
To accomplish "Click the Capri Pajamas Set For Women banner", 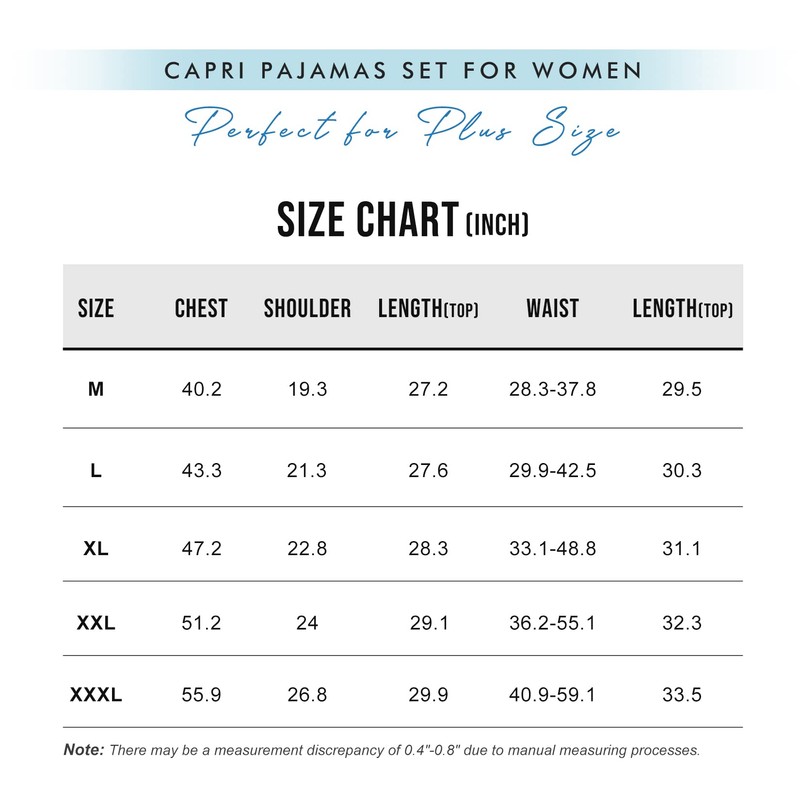I will 402,71.
